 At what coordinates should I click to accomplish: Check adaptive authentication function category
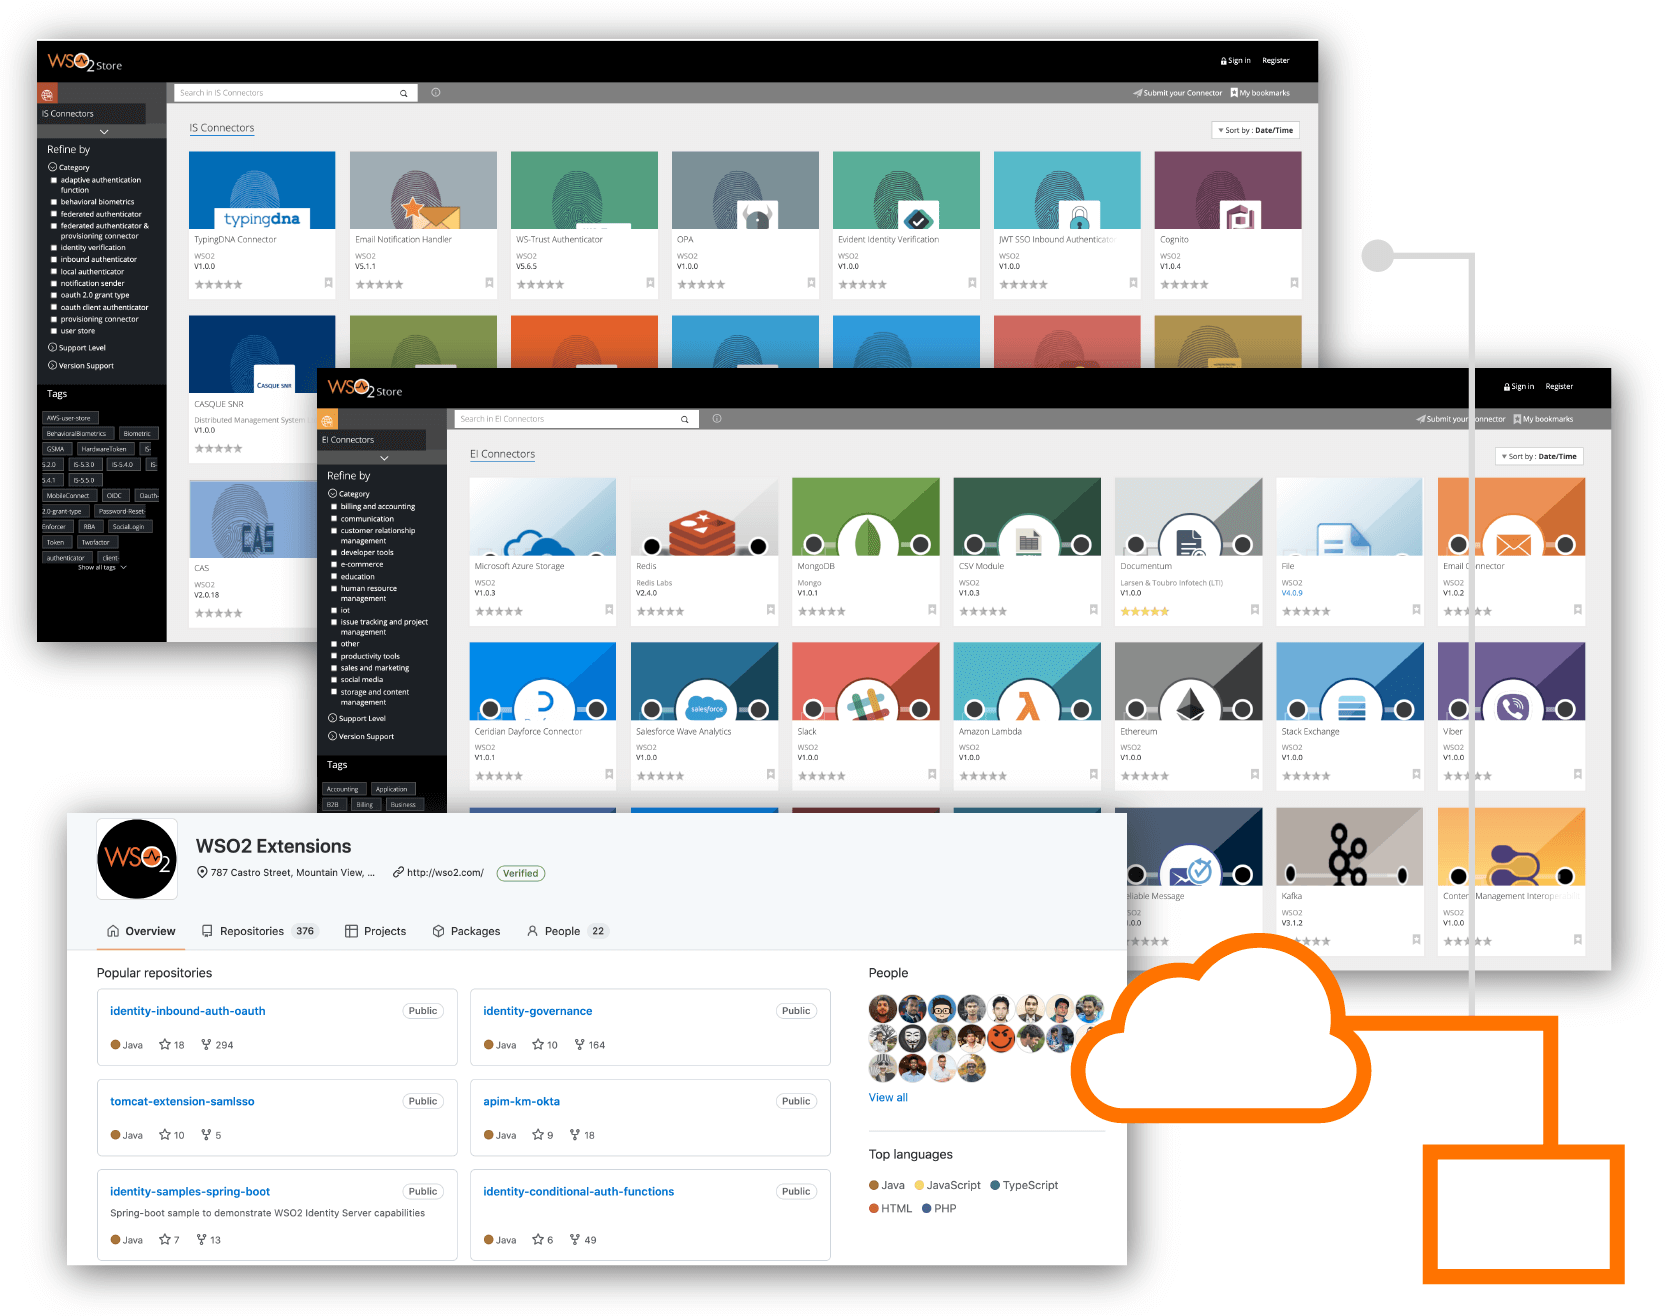[54, 180]
